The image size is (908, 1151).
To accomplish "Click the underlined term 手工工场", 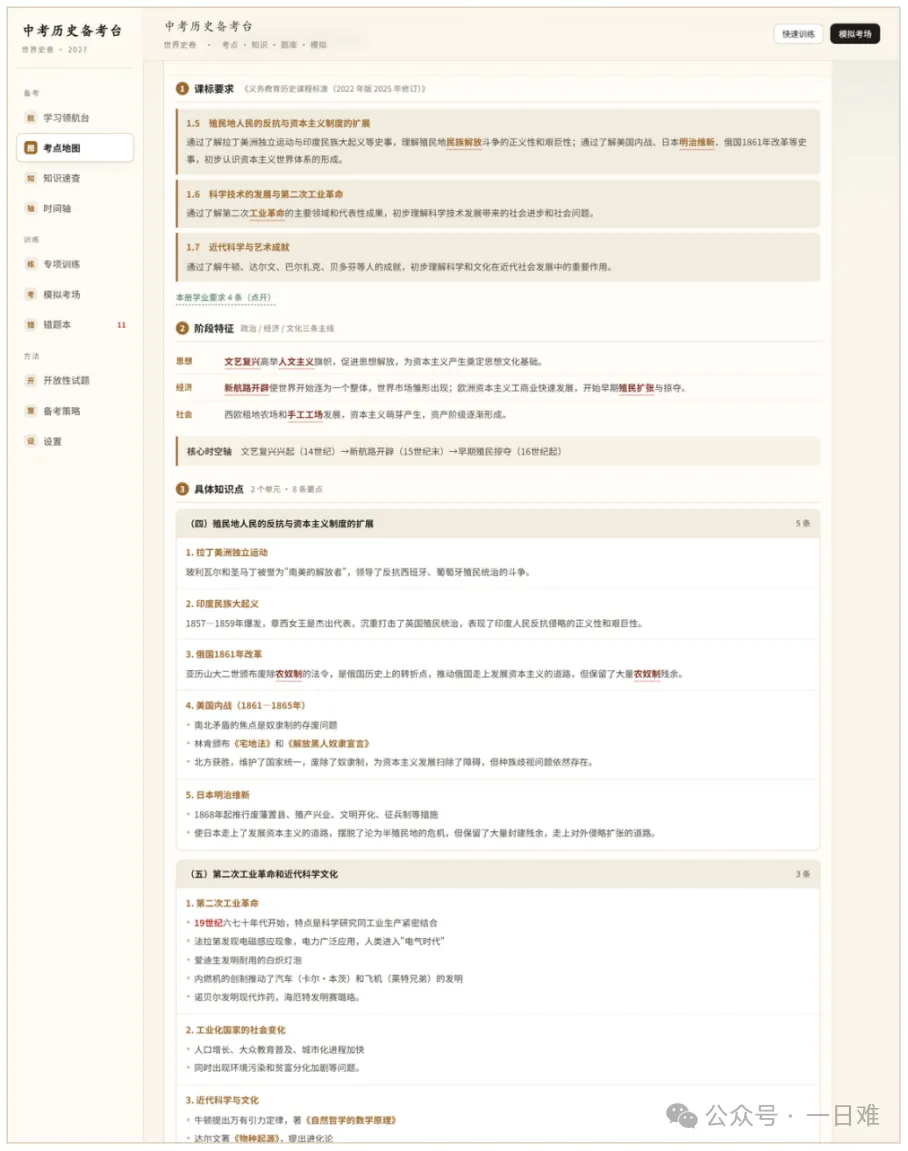I will click(x=305, y=415).
